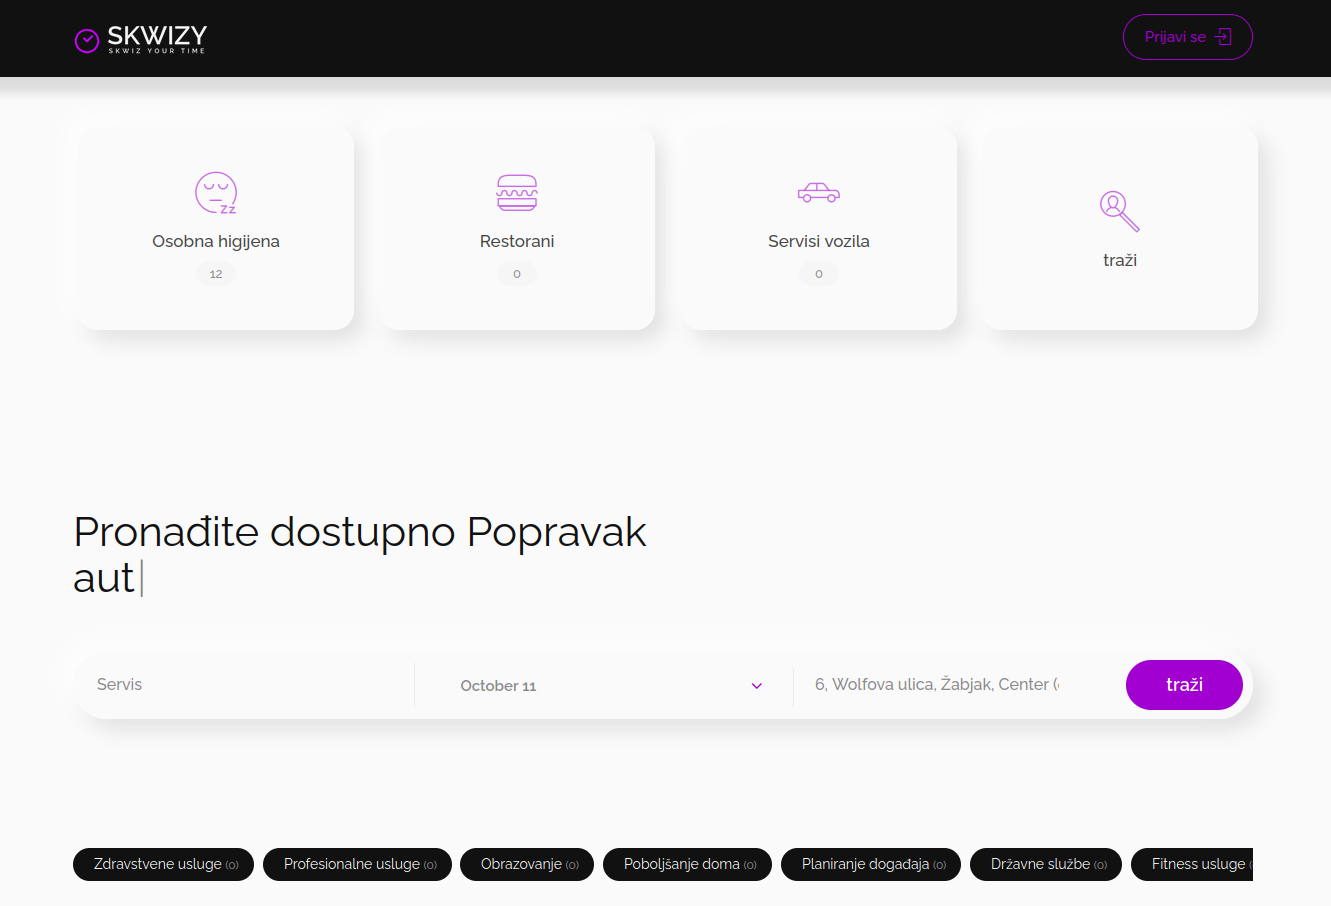This screenshot has height=906, width=1331.
Task: Focus the Servis search input field
Action: click(x=245, y=685)
